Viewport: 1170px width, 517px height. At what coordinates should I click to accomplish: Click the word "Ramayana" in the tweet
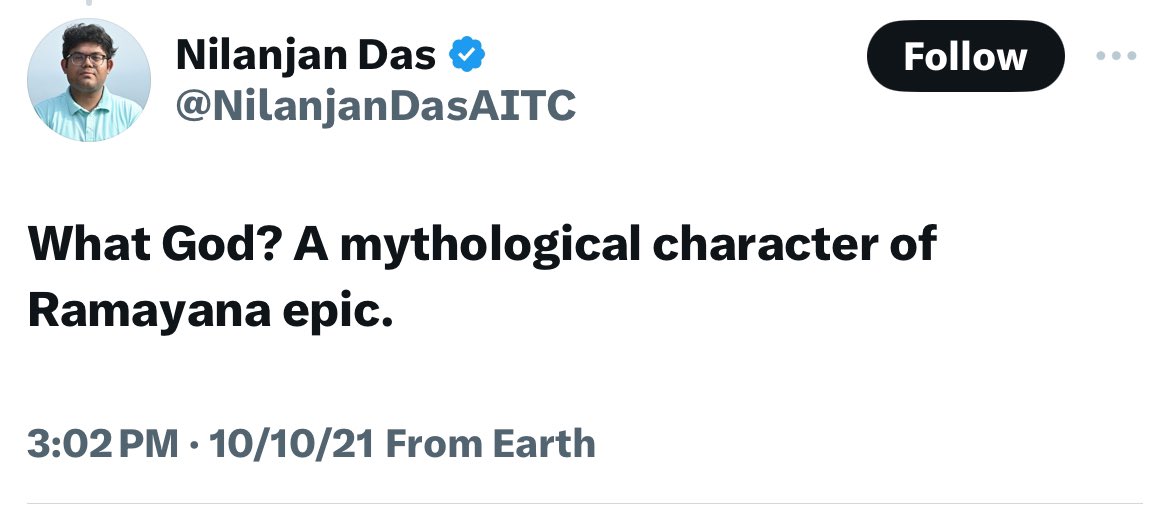(149, 311)
